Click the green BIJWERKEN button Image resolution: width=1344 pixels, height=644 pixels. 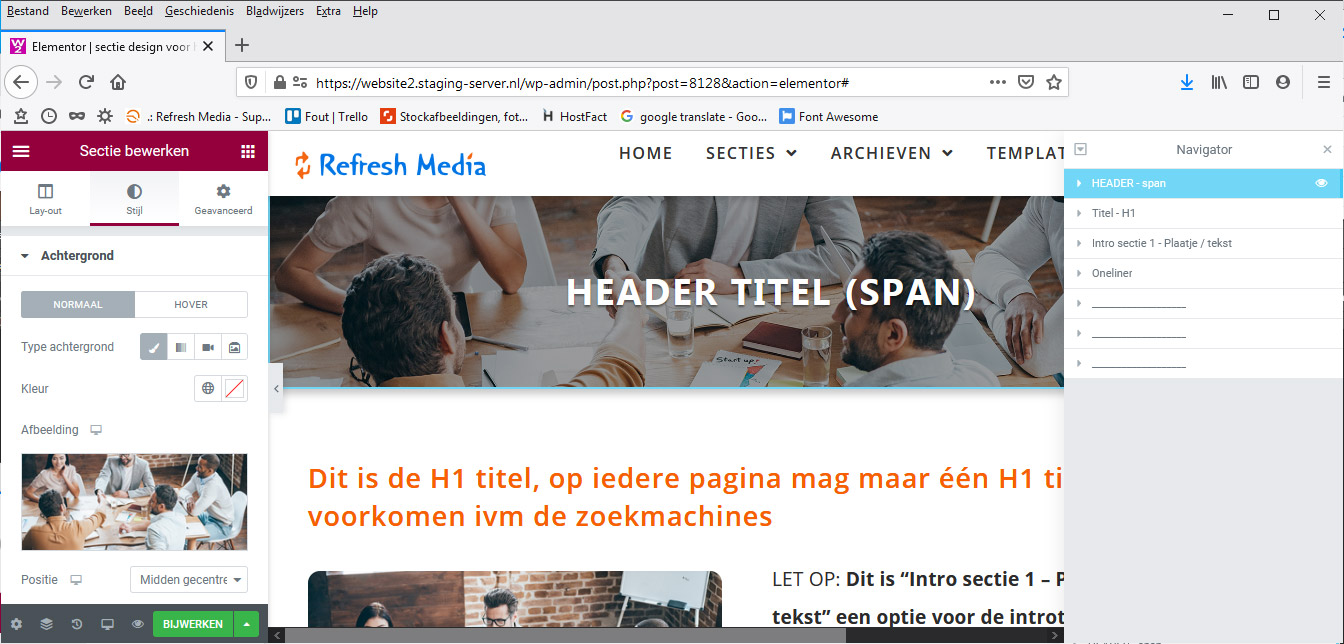(193, 624)
